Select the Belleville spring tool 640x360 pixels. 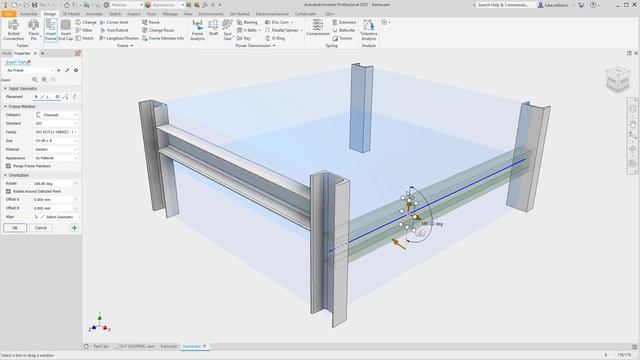(x=344, y=30)
